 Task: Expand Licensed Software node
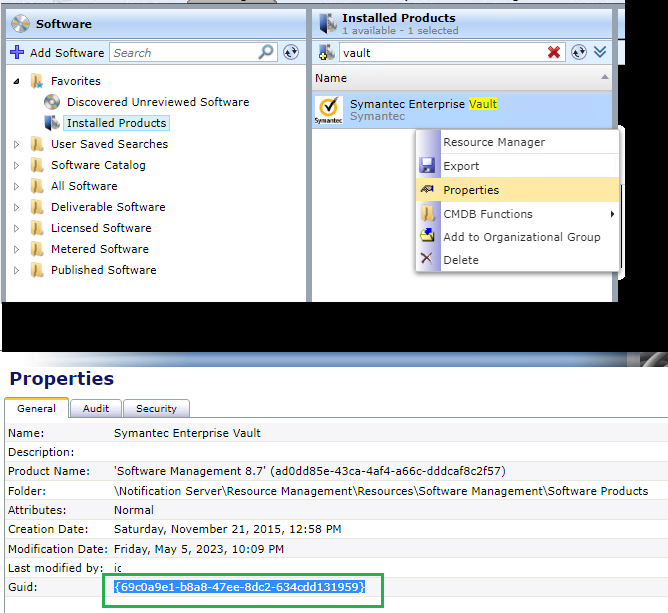[x=16, y=228]
